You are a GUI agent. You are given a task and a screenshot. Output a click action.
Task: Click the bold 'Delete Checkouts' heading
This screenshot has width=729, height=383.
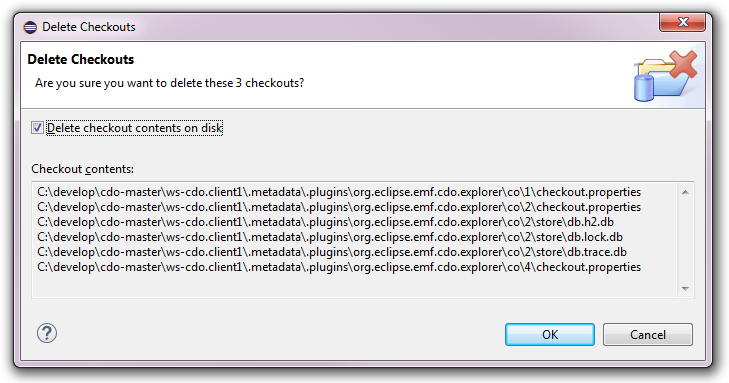click(80, 59)
